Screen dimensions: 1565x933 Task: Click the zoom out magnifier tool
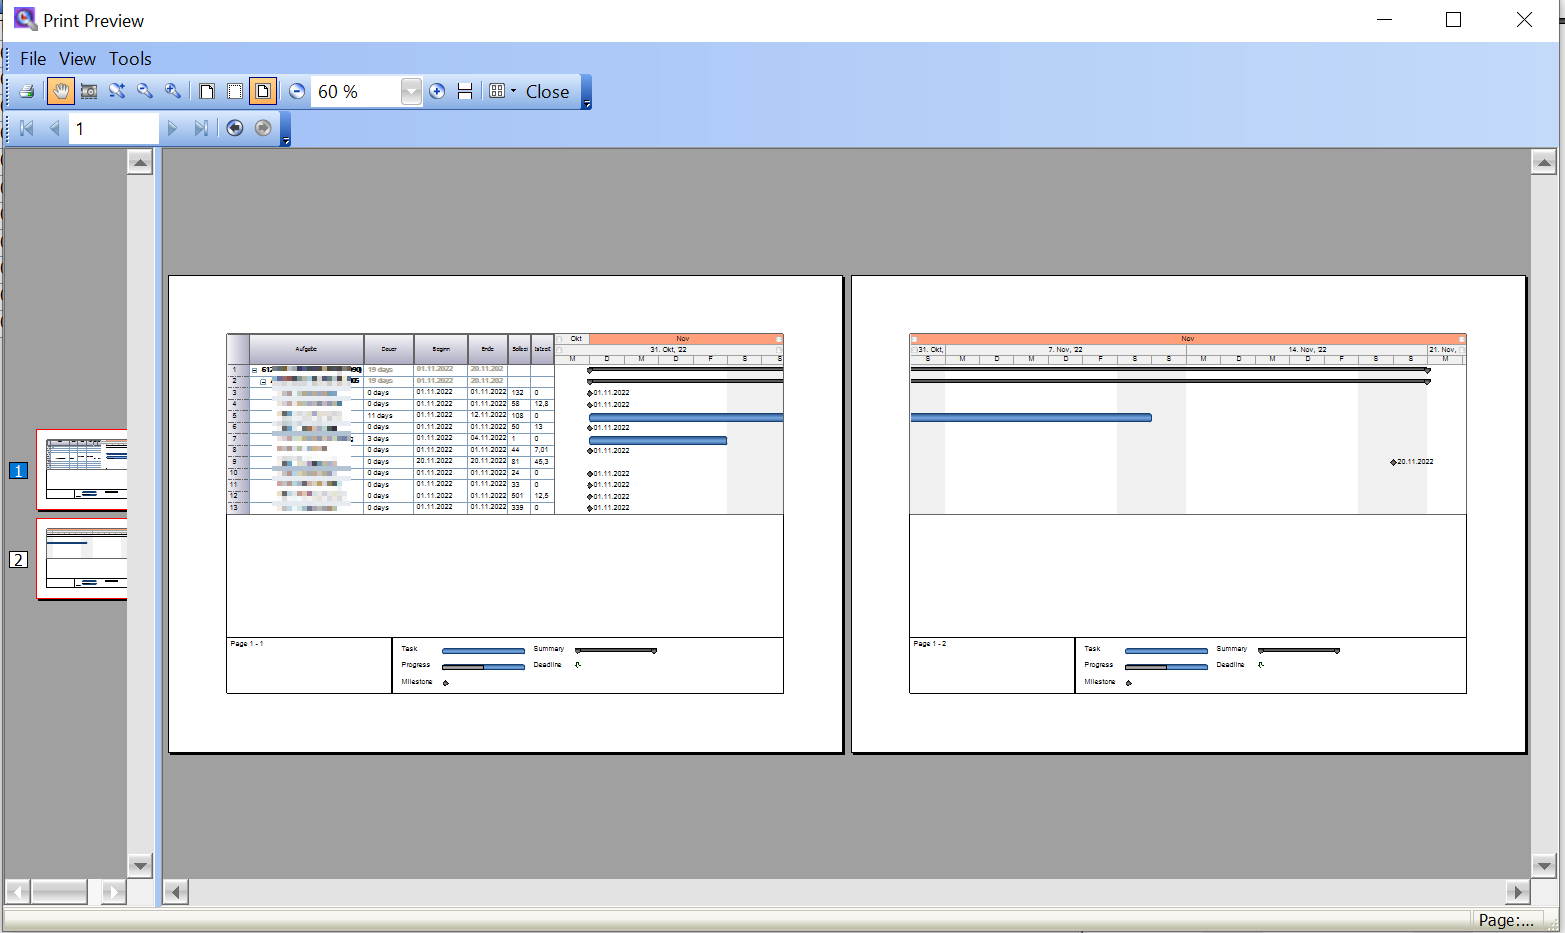145,92
